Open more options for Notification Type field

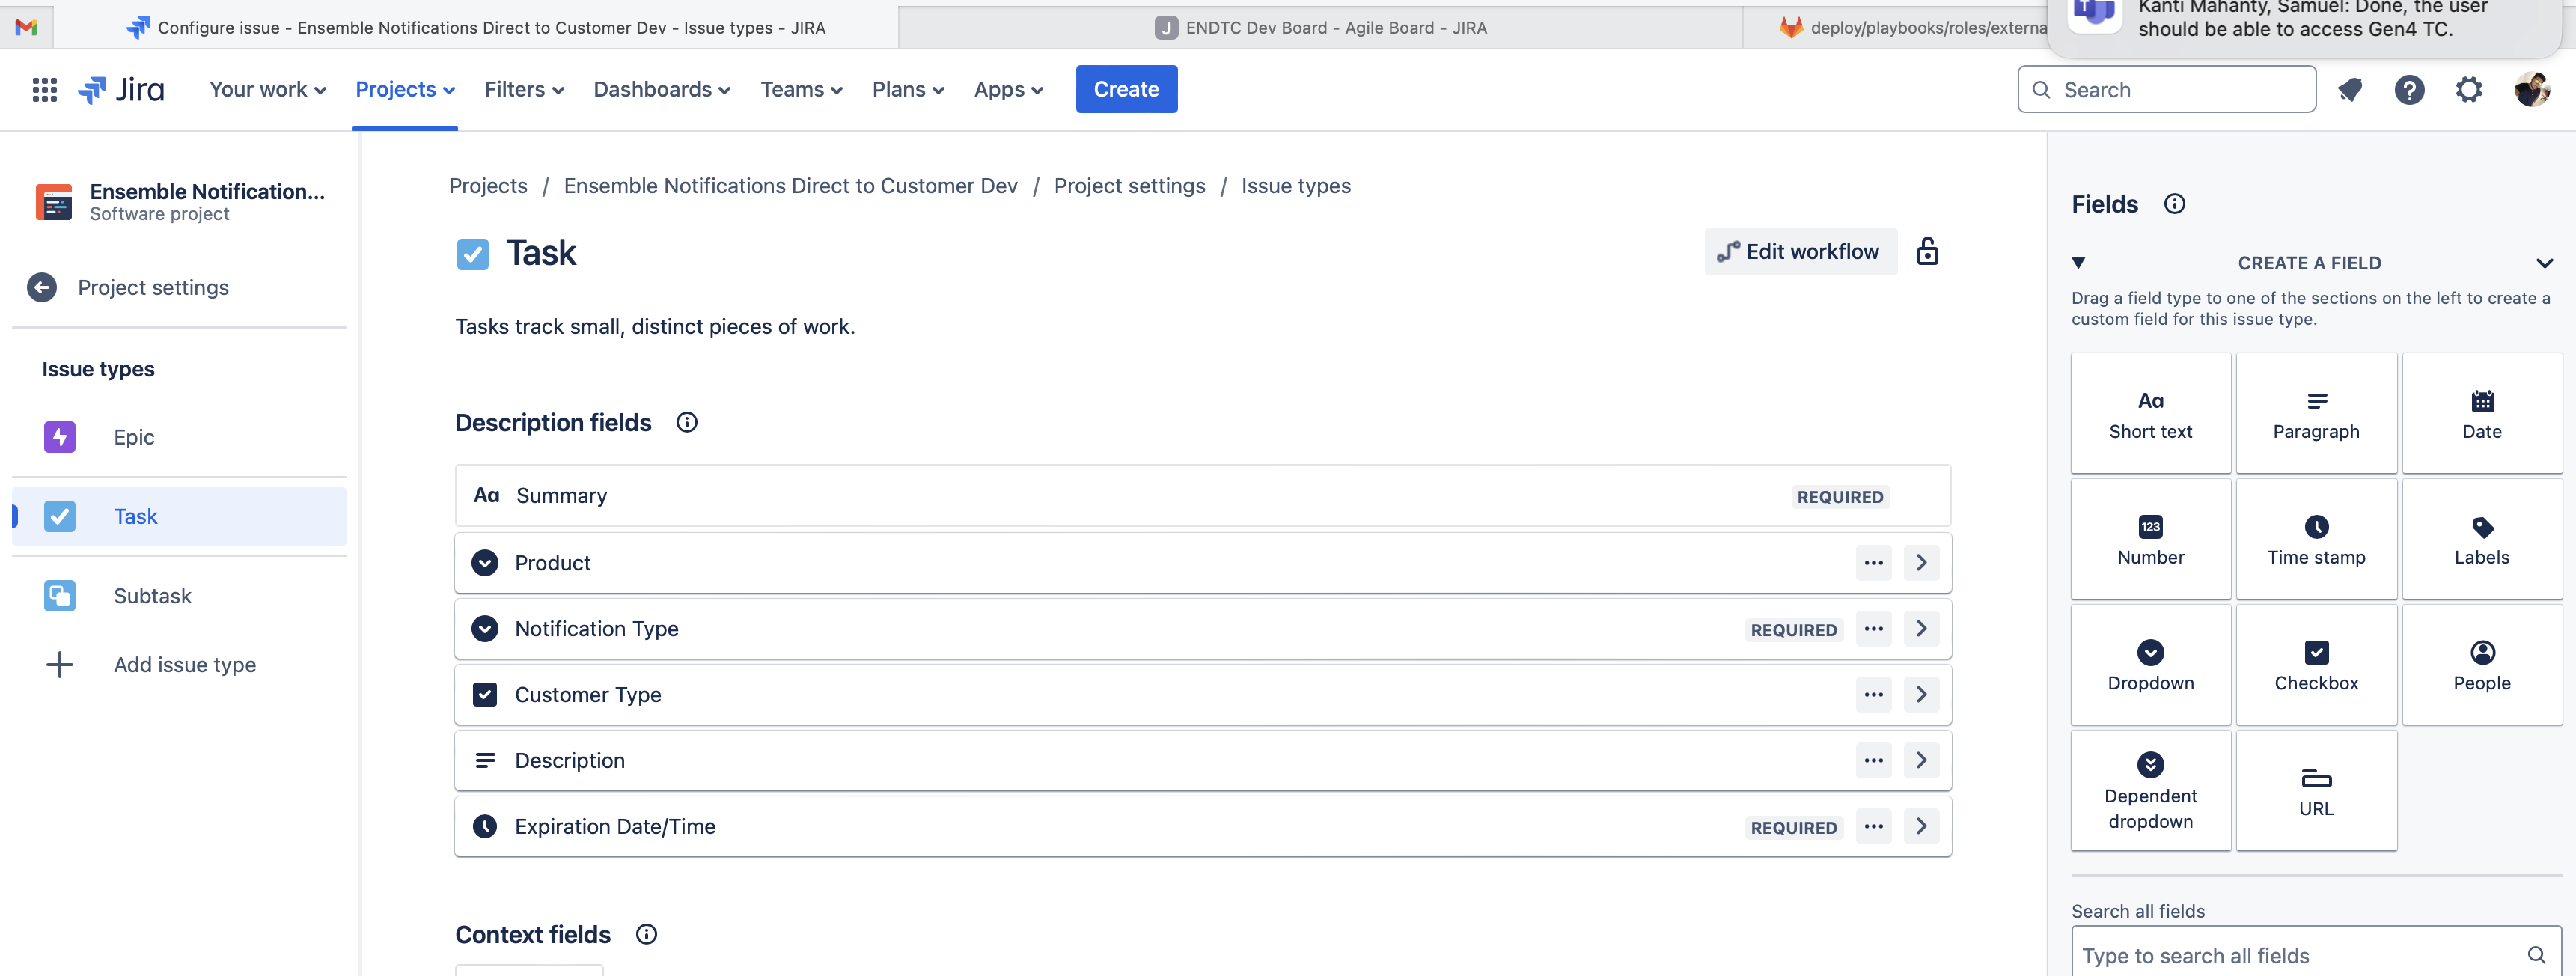(1873, 629)
